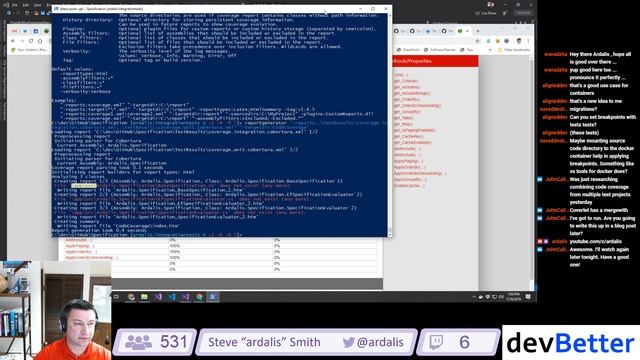
Task: Open the purple Visual Studio taskbar icon next to the PowerShell icon
Action: 185,297
